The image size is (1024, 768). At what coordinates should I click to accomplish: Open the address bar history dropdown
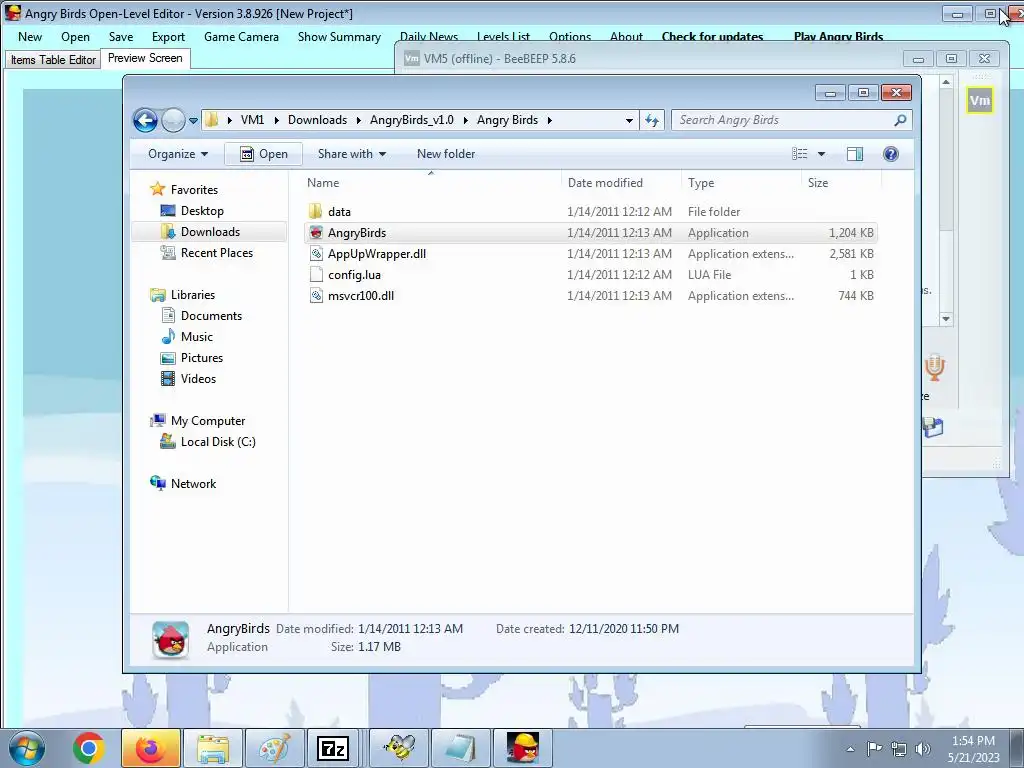tap(629, 120)
